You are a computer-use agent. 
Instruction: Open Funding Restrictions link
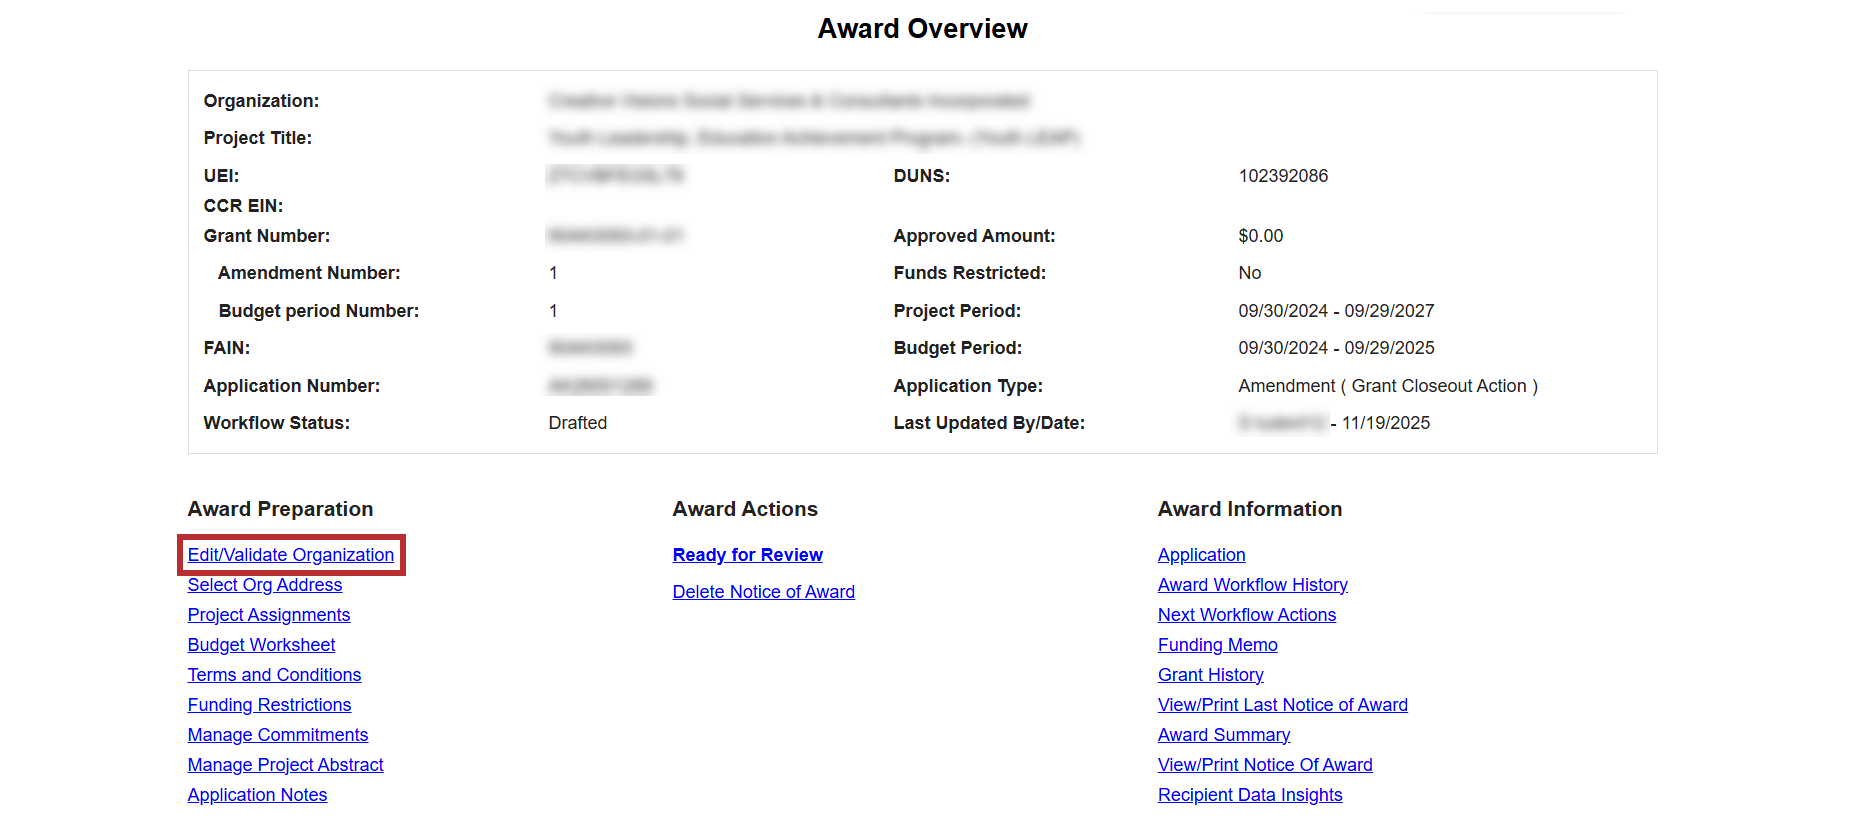269,705
